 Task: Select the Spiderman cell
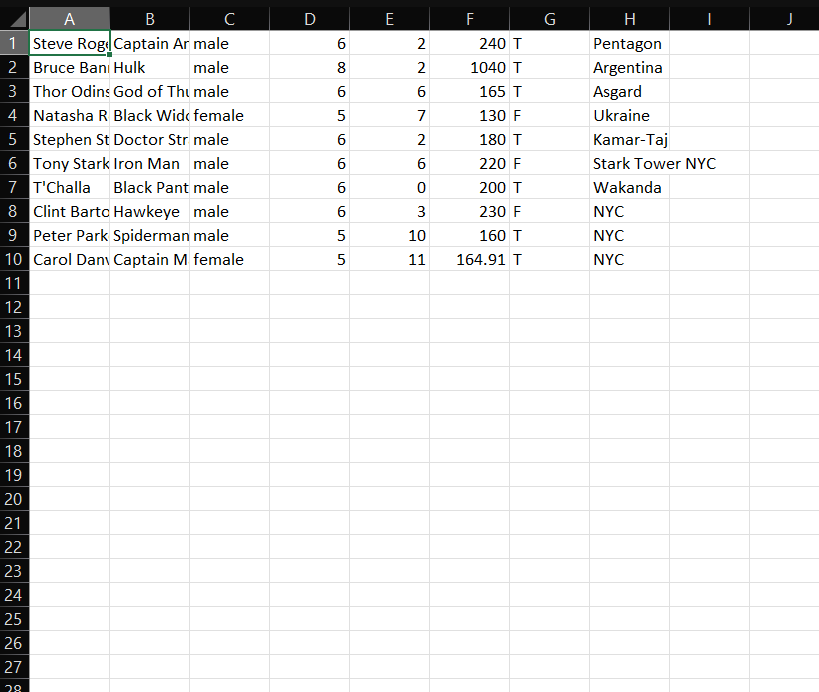(x=149, y=235)
